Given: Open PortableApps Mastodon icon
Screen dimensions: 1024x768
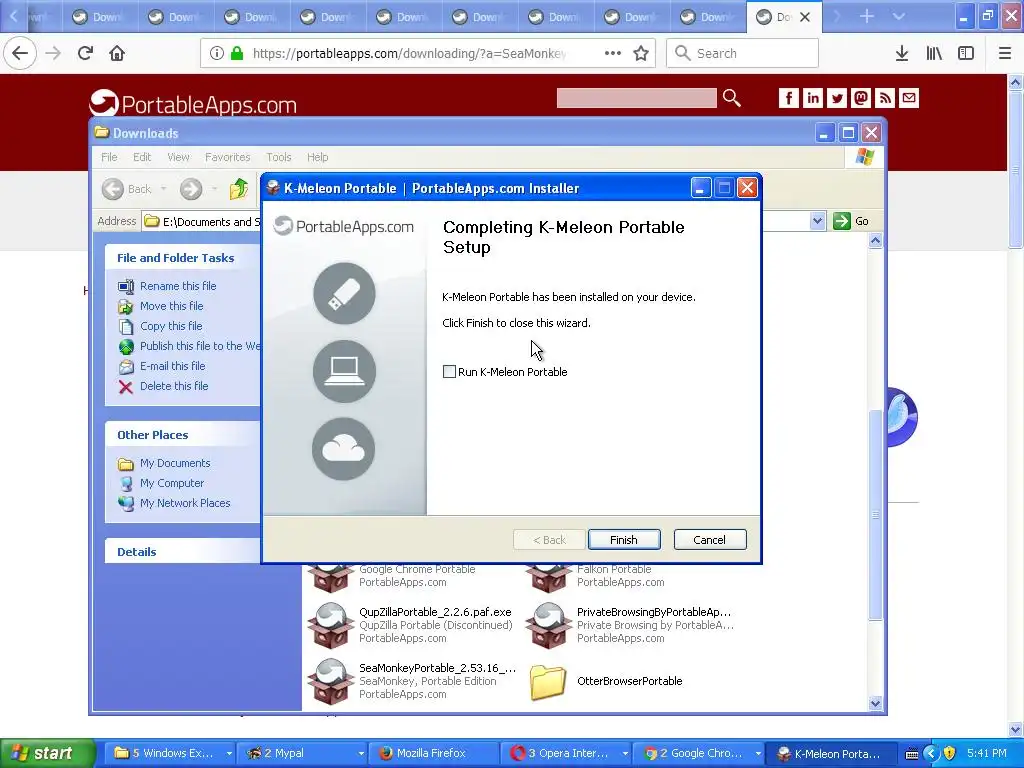Looking at the screenshot, I should pos(861,98).
